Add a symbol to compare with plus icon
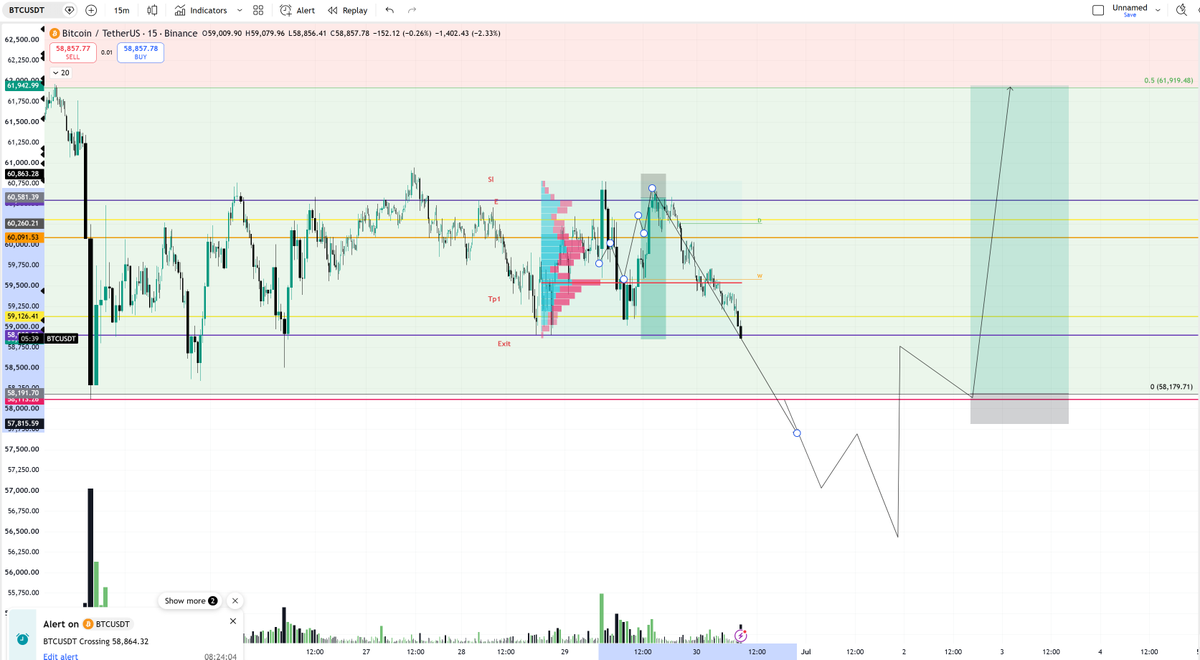 click(90, 10)
